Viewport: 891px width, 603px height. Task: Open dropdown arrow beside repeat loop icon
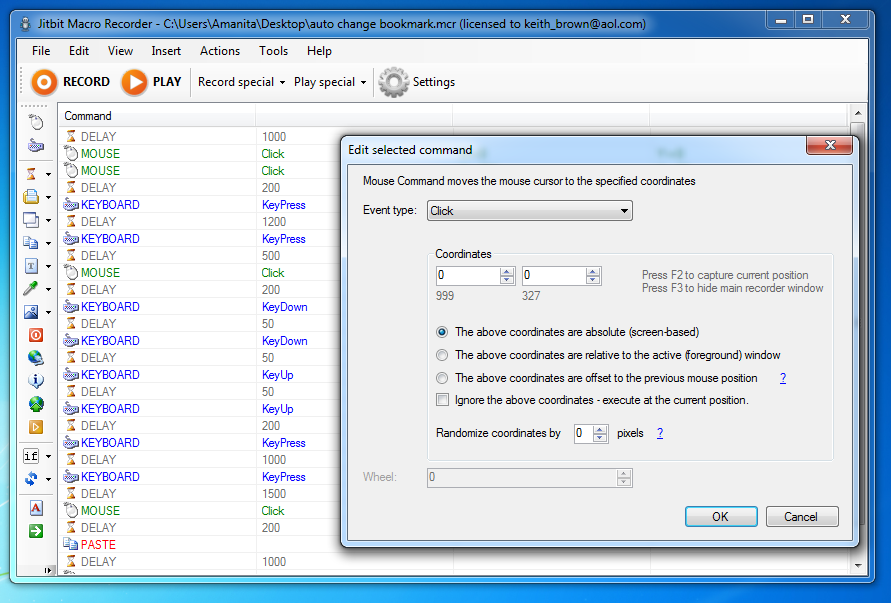coord(48,479)
